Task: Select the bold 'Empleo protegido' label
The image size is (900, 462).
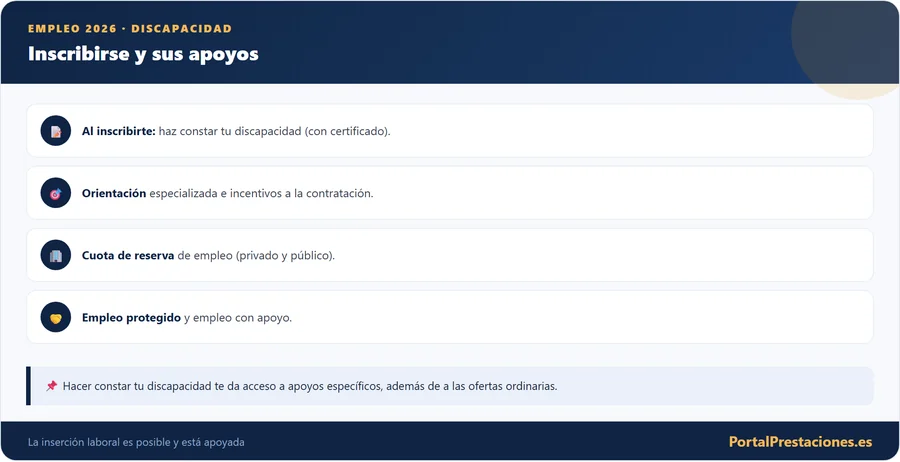Action: pos(131,317)
